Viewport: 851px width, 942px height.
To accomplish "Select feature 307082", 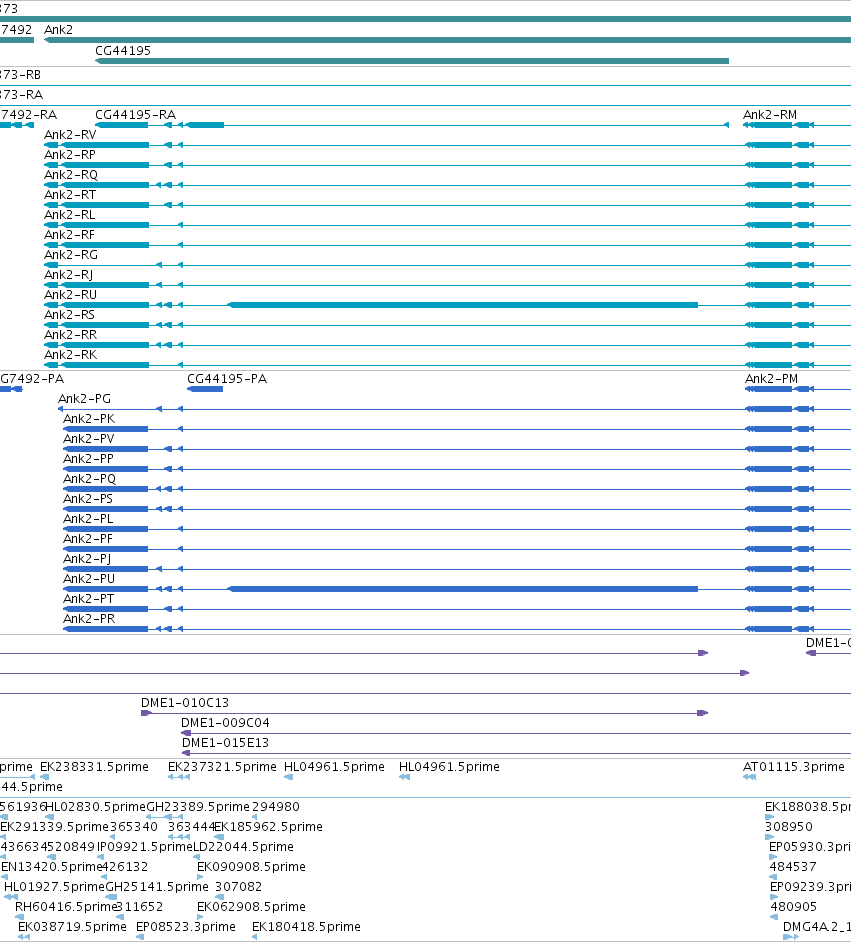I will click(239, 887).
